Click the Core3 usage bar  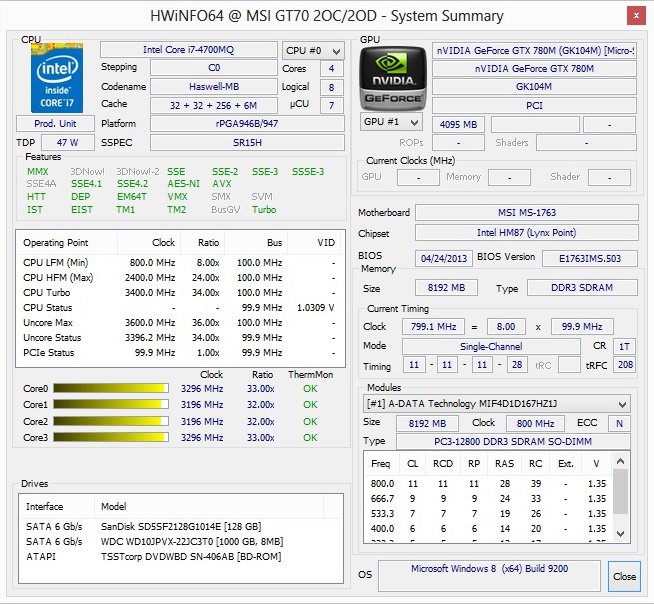[x=111, y=437]
